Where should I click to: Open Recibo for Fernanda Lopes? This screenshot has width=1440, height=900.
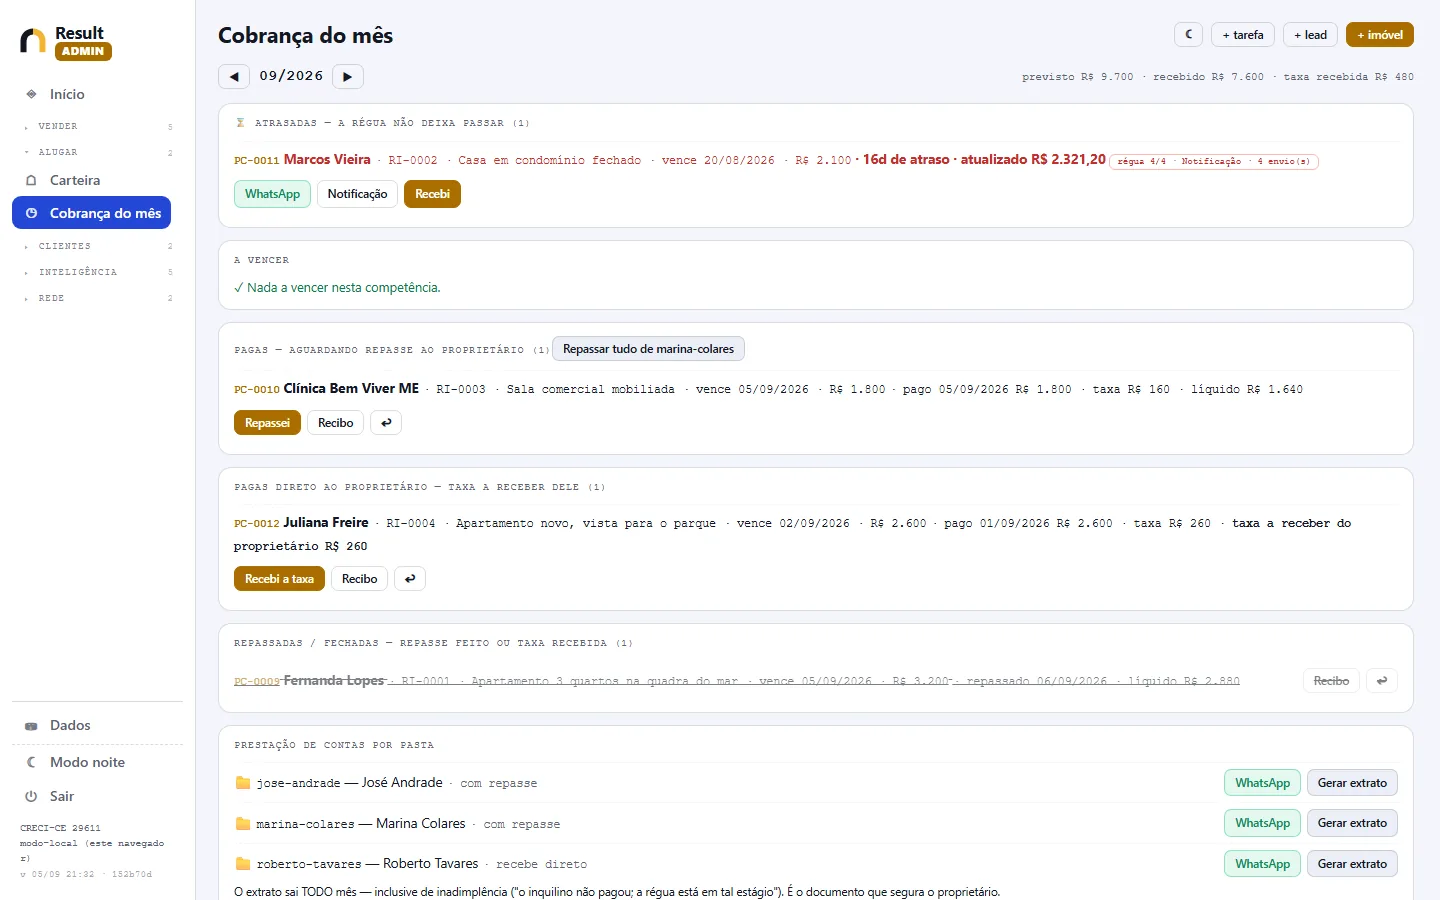1331,681
